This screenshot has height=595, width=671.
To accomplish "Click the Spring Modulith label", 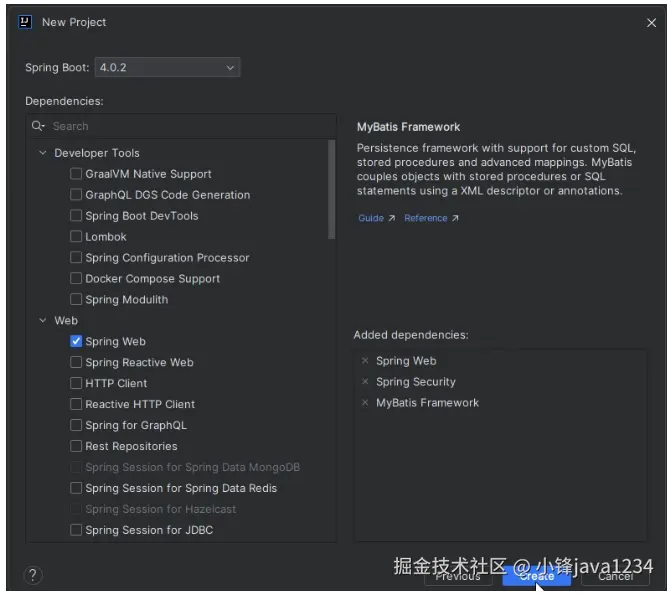I will click(127, 300).
